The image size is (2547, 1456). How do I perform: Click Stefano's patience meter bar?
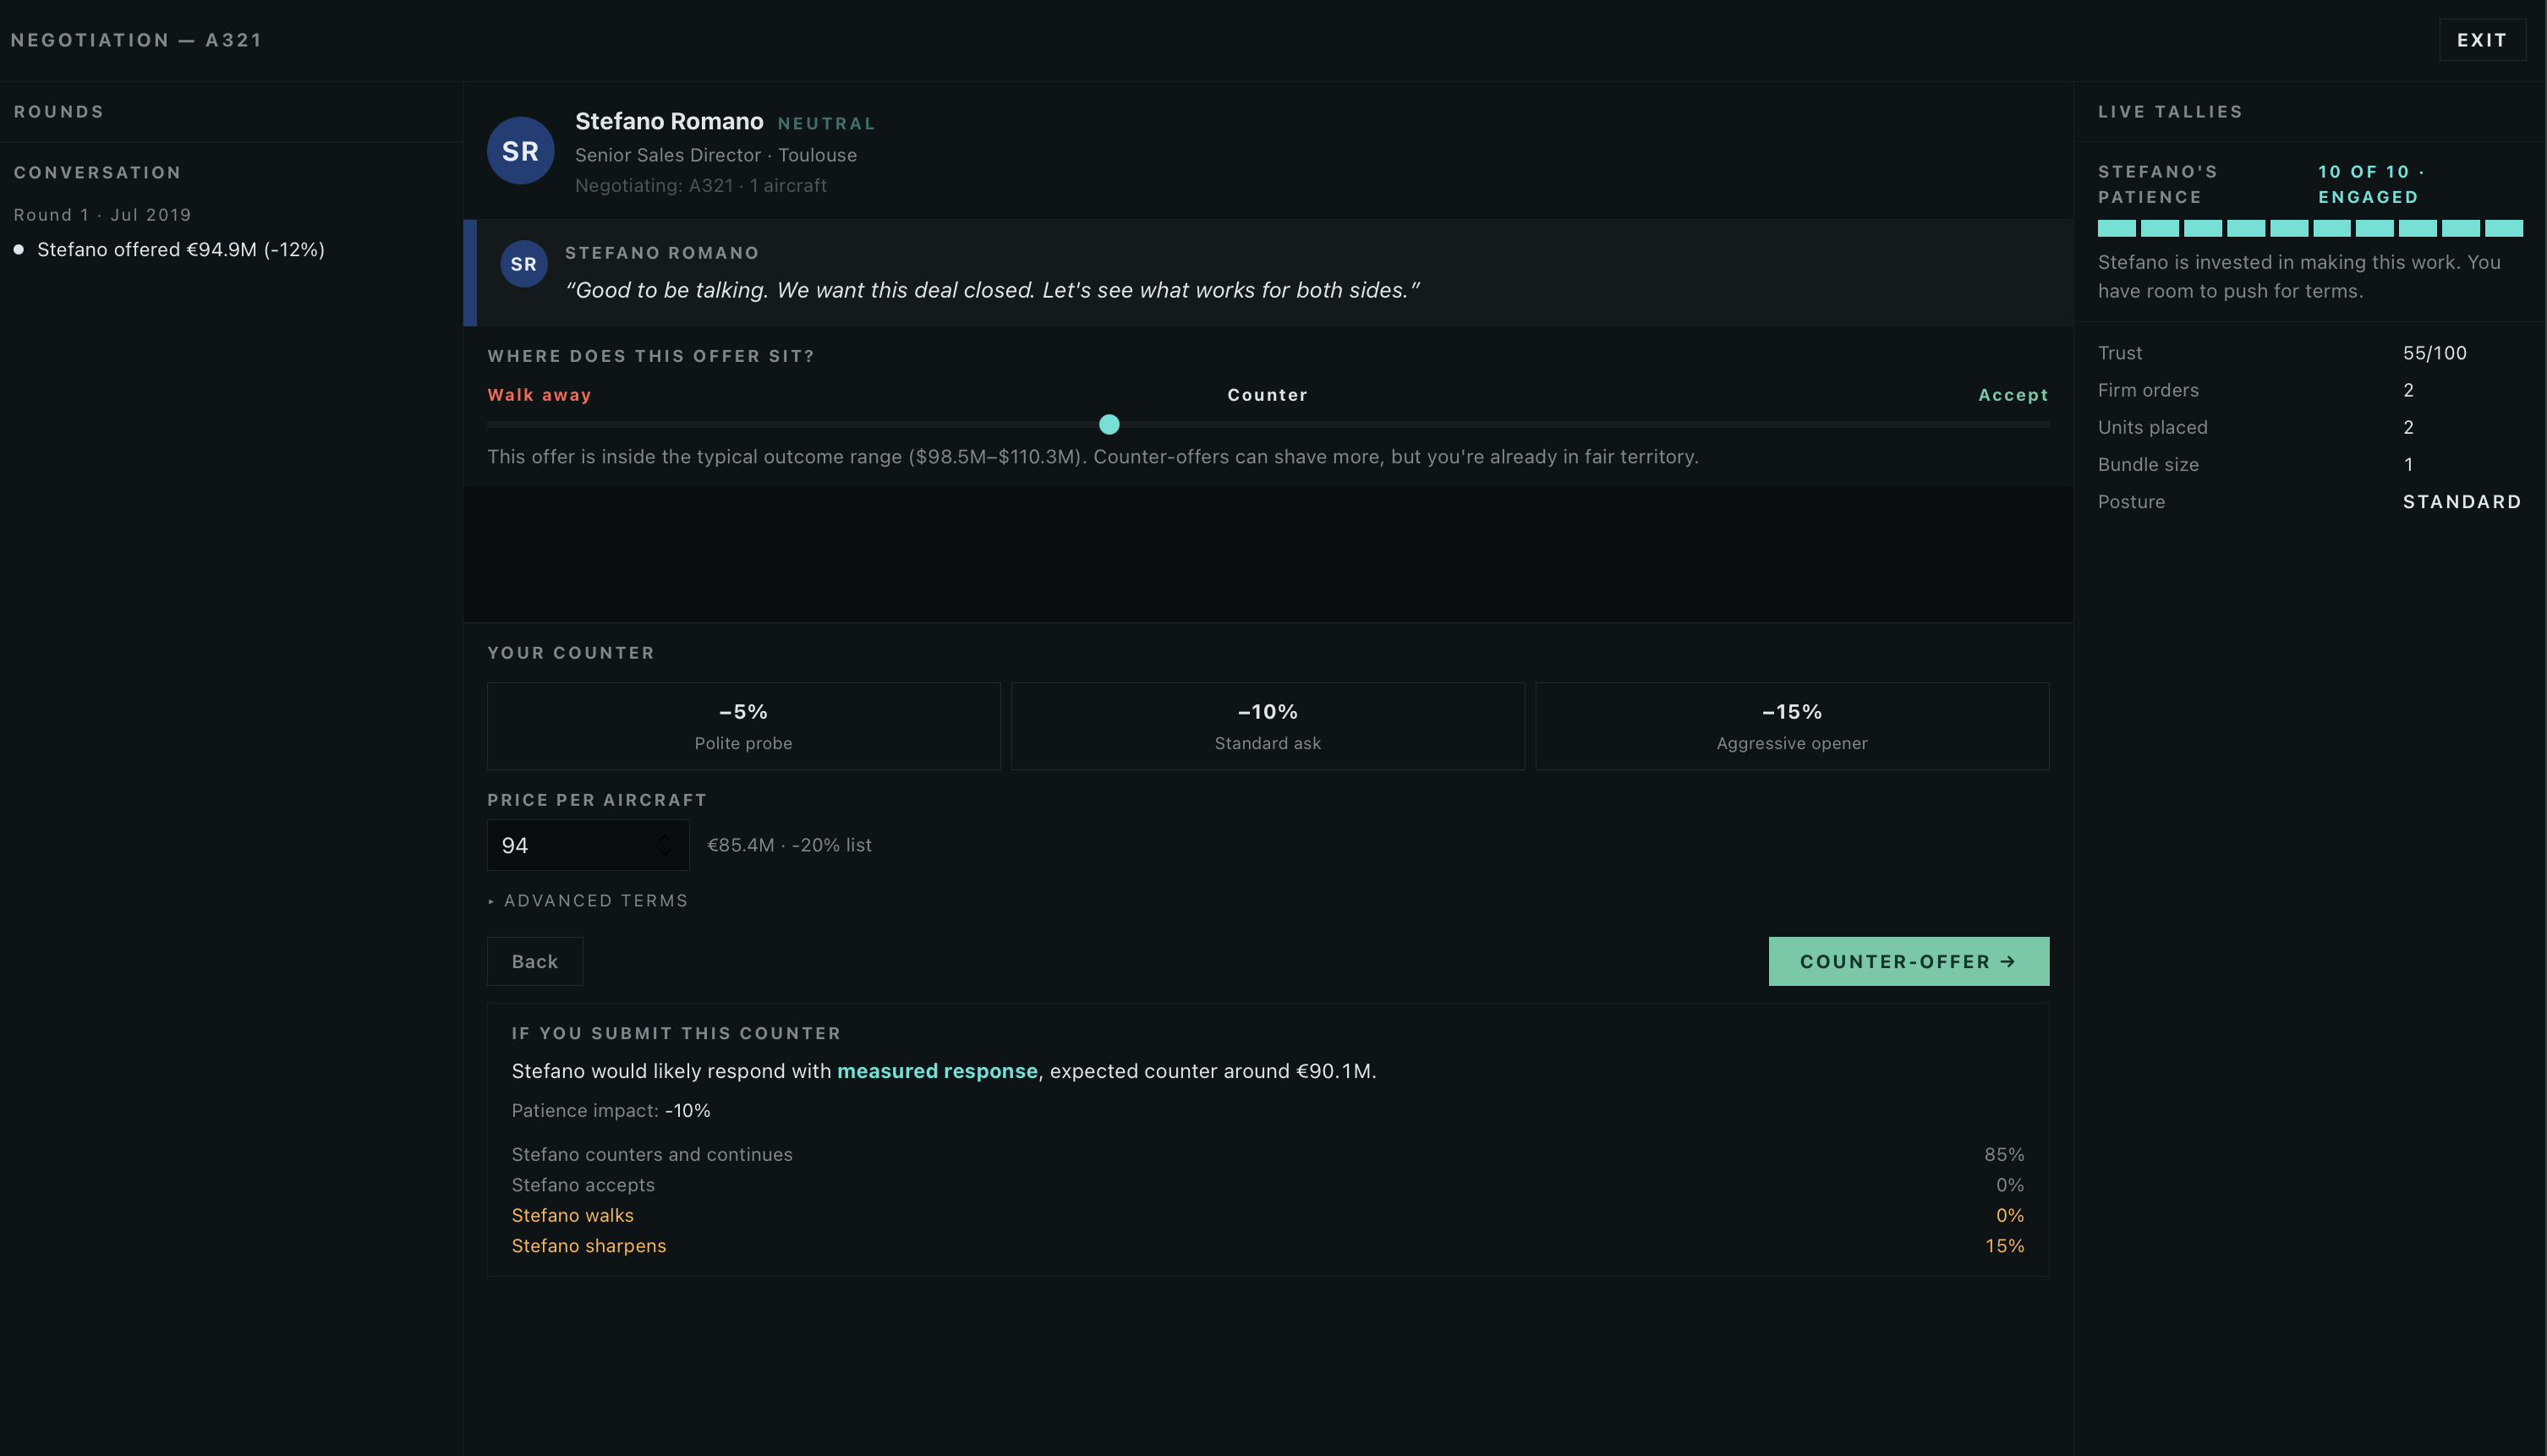[2310, 228]
